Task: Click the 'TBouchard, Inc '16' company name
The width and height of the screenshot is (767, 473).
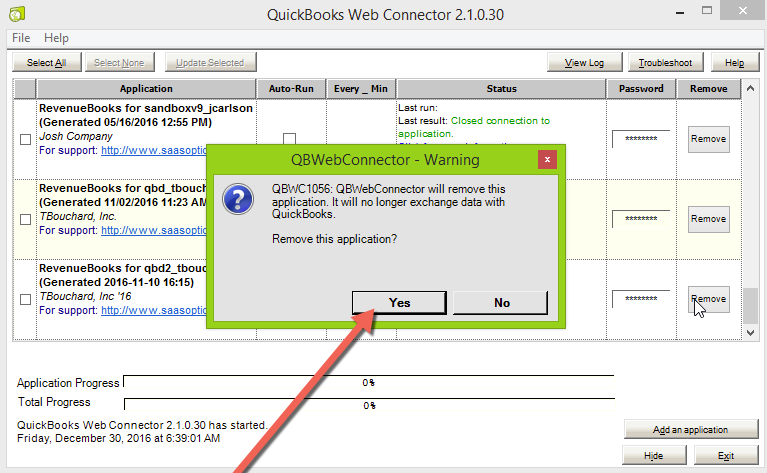Action: [x=85, y=296]
